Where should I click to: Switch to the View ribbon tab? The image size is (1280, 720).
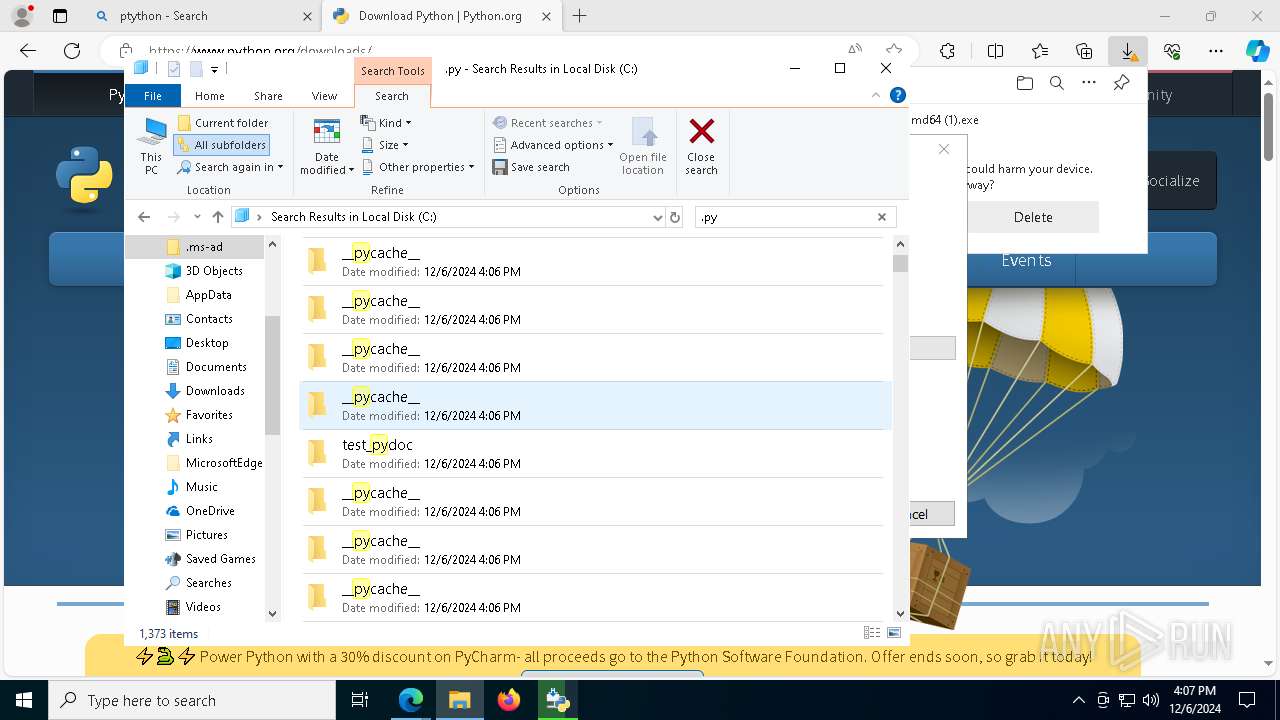point(324,96)
